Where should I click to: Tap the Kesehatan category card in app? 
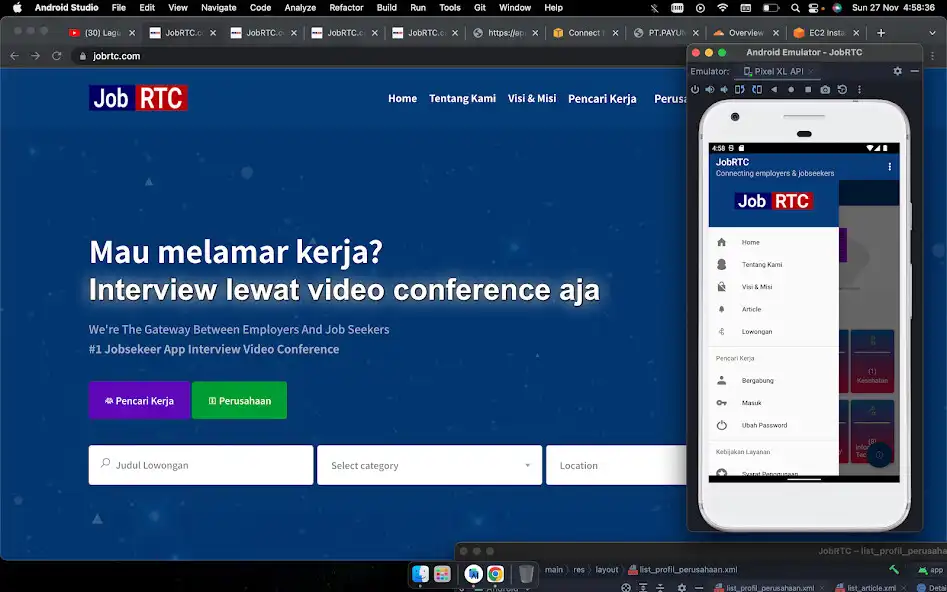pyautogui.click(x=872, y=361)
